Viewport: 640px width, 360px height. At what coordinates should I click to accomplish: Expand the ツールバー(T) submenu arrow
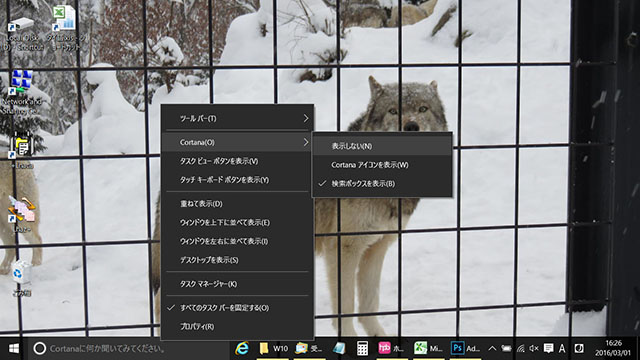[306, 118]
